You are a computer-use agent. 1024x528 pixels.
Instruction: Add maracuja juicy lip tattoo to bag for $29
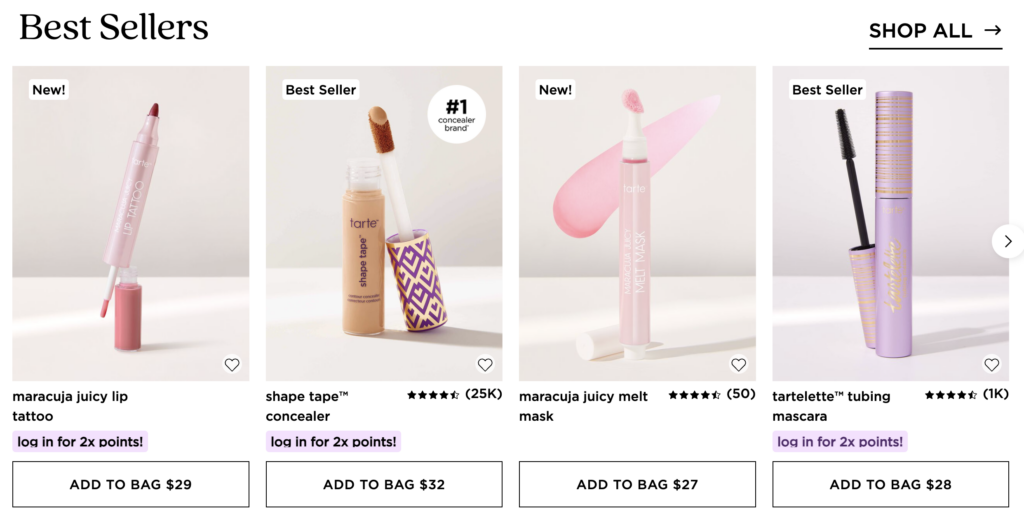pos(131,485)
